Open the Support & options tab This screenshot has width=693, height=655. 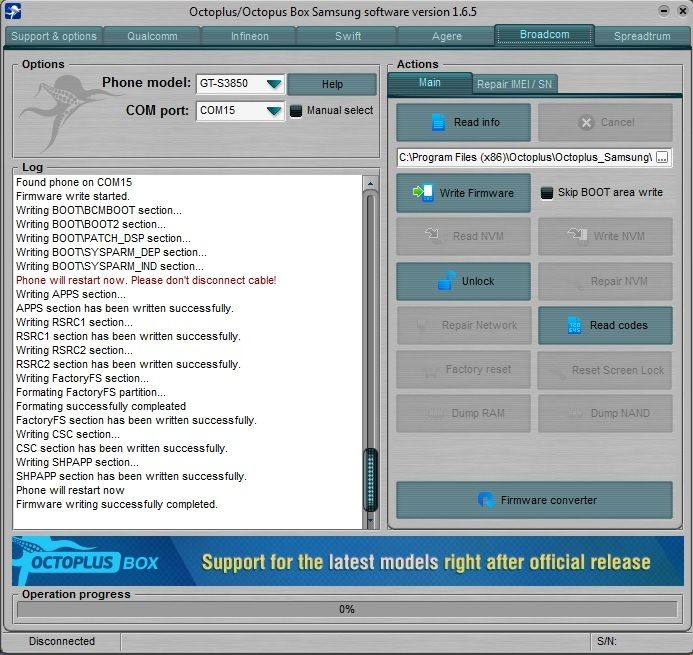pyautogui.click(x=54, y=36)
